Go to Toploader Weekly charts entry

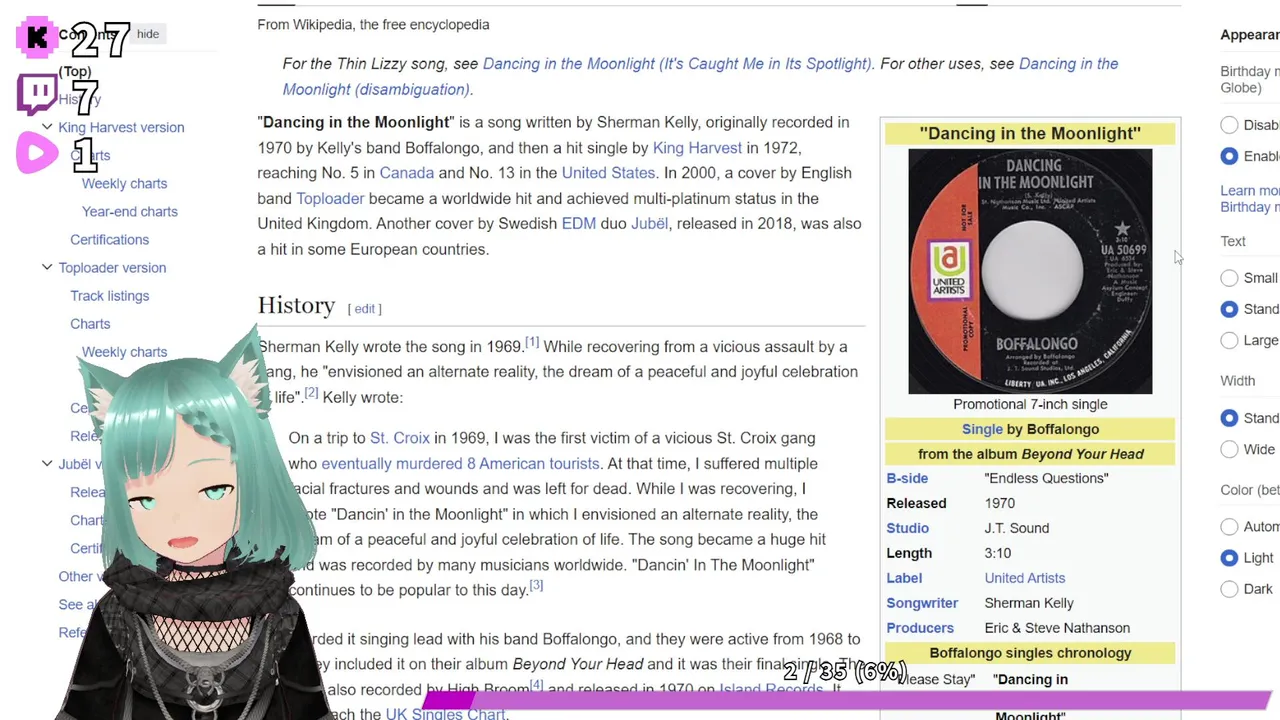(x=124, y=351)
